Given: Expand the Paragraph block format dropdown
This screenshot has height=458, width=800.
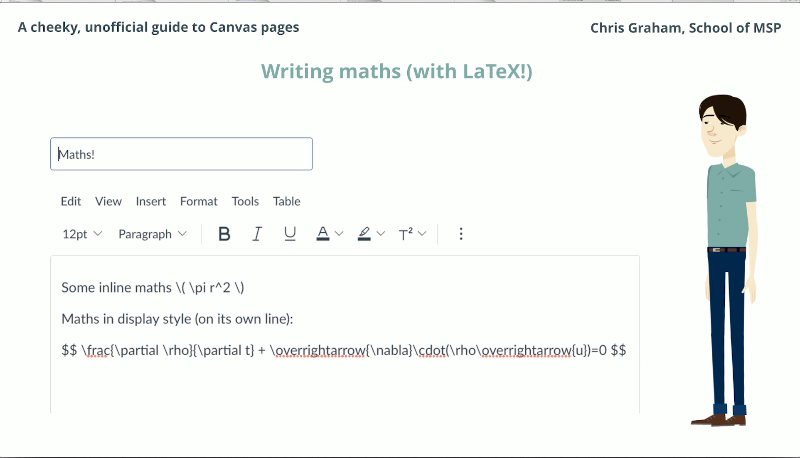Looking at the screenshot, I should [x=152, y=234].
